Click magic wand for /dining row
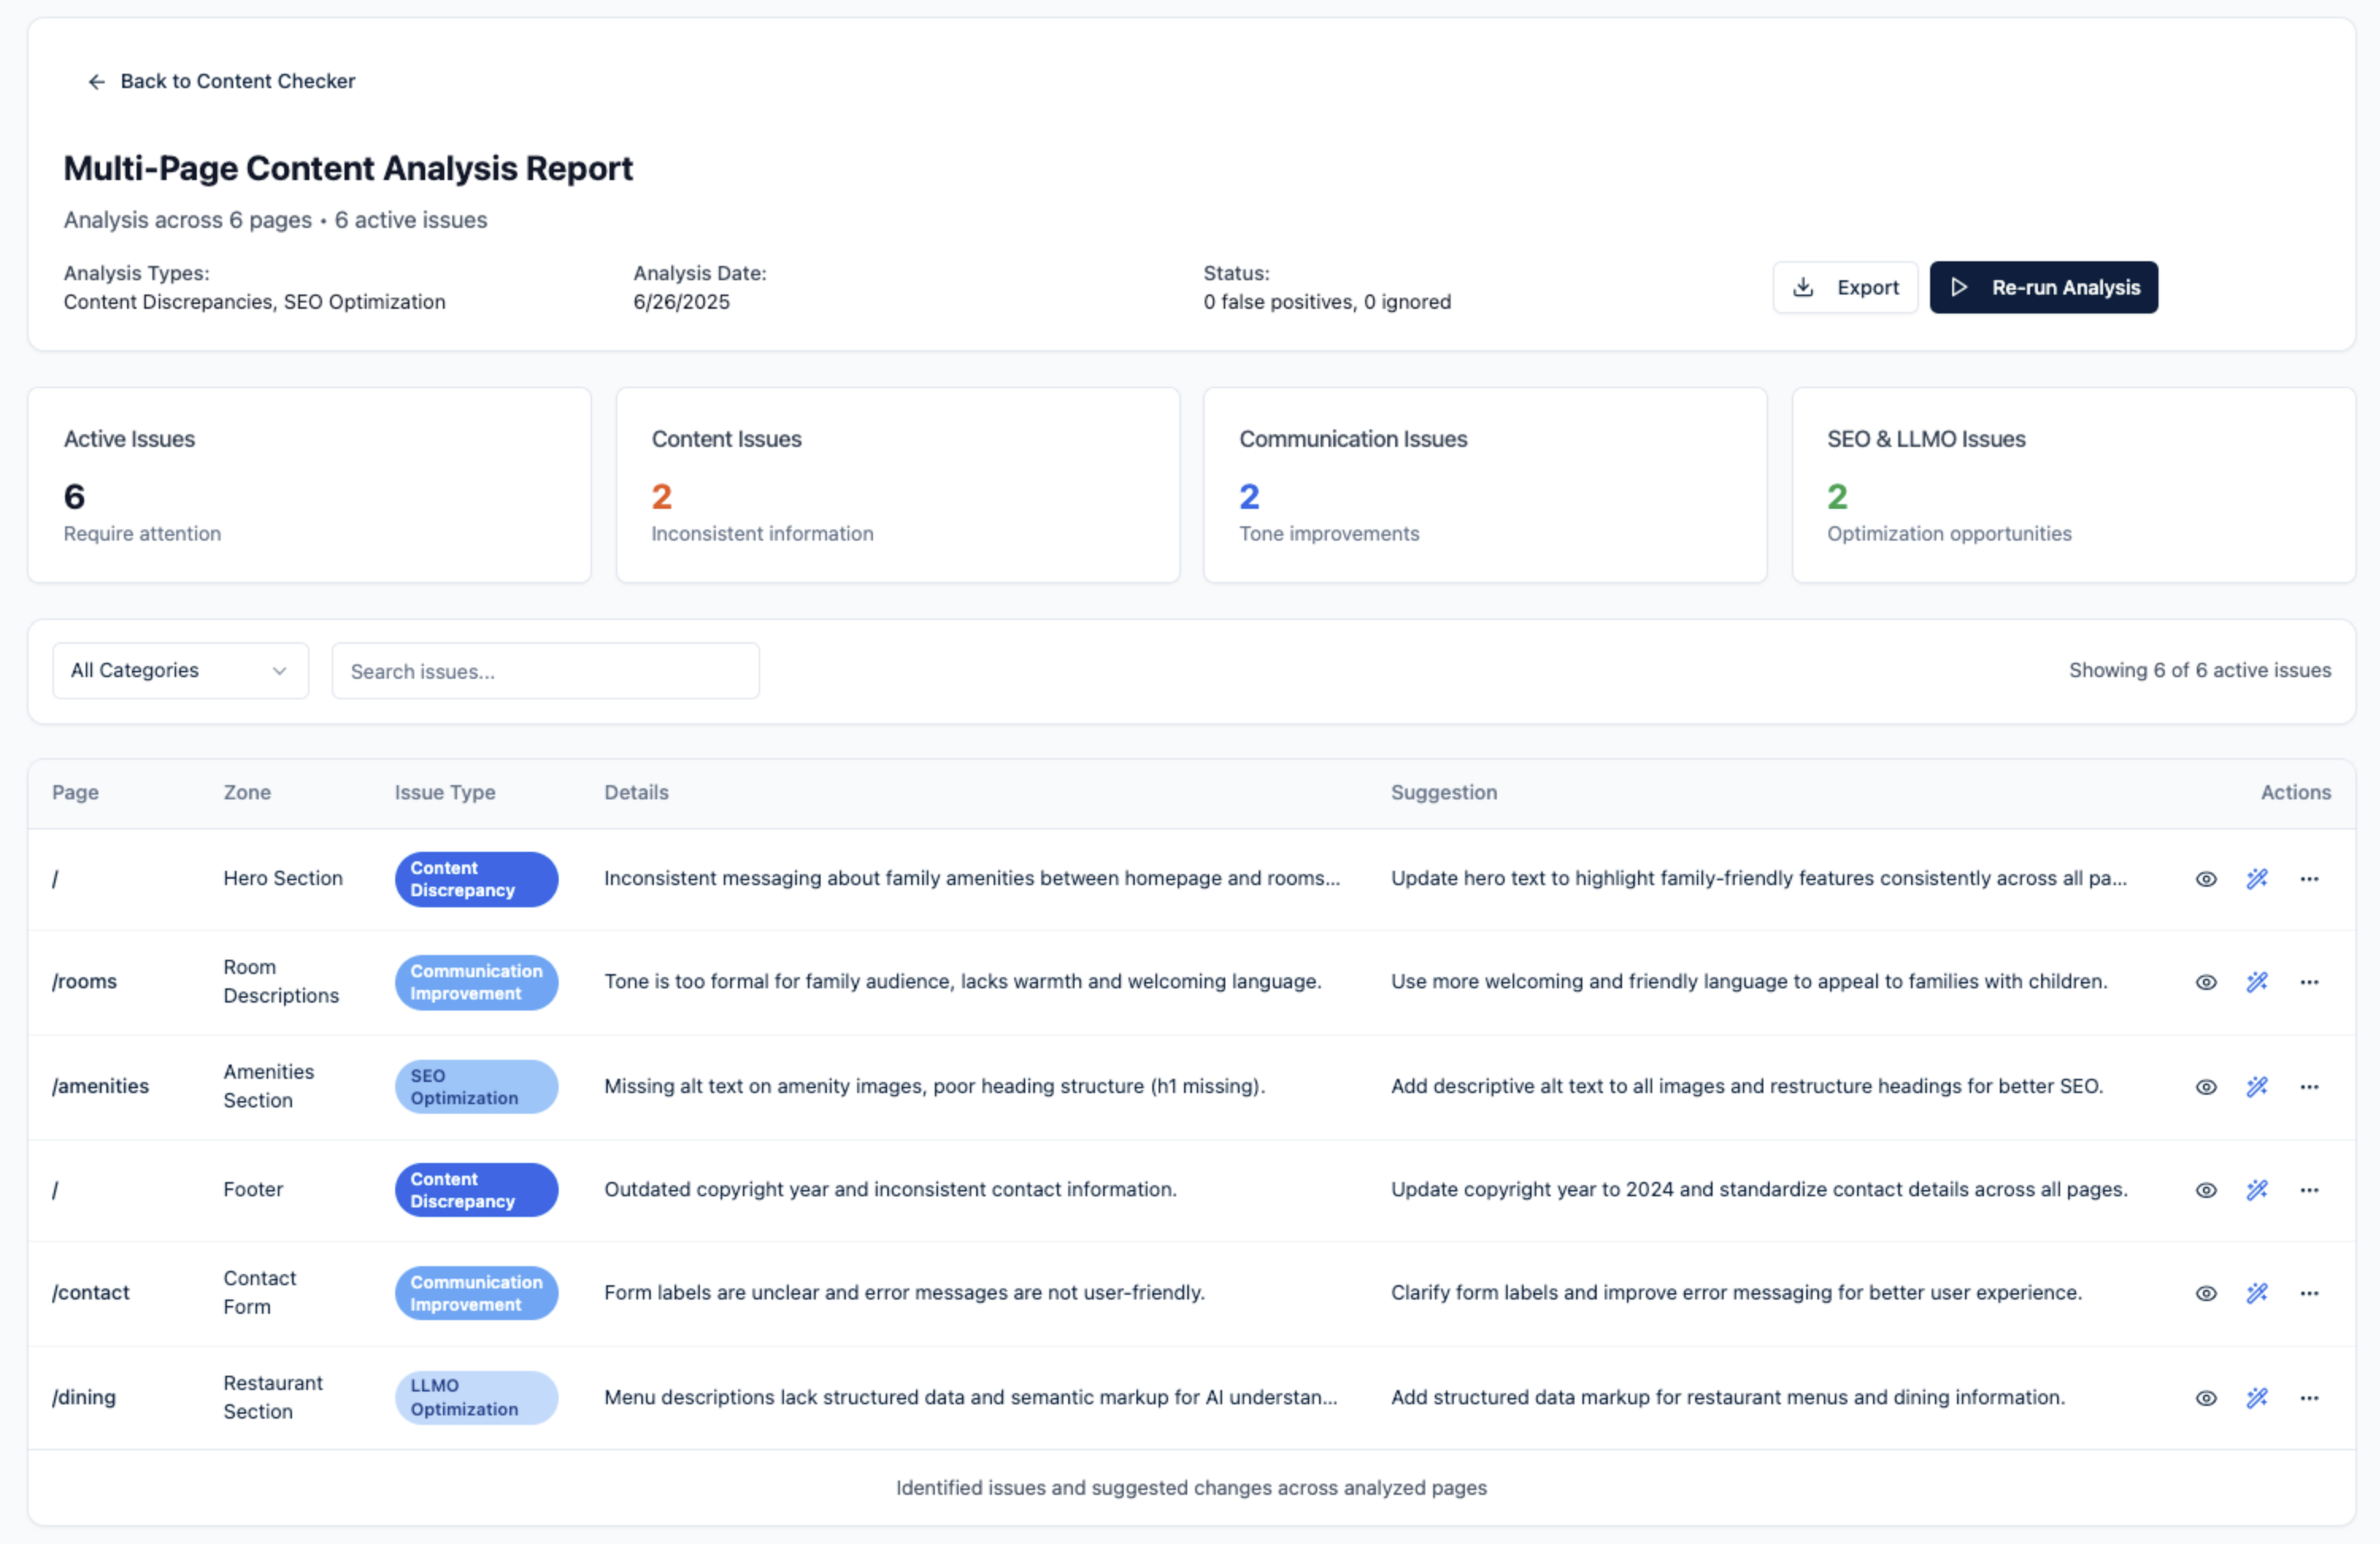The height and width of the screenshot is (1544, 2380). coord(2257,1398)
